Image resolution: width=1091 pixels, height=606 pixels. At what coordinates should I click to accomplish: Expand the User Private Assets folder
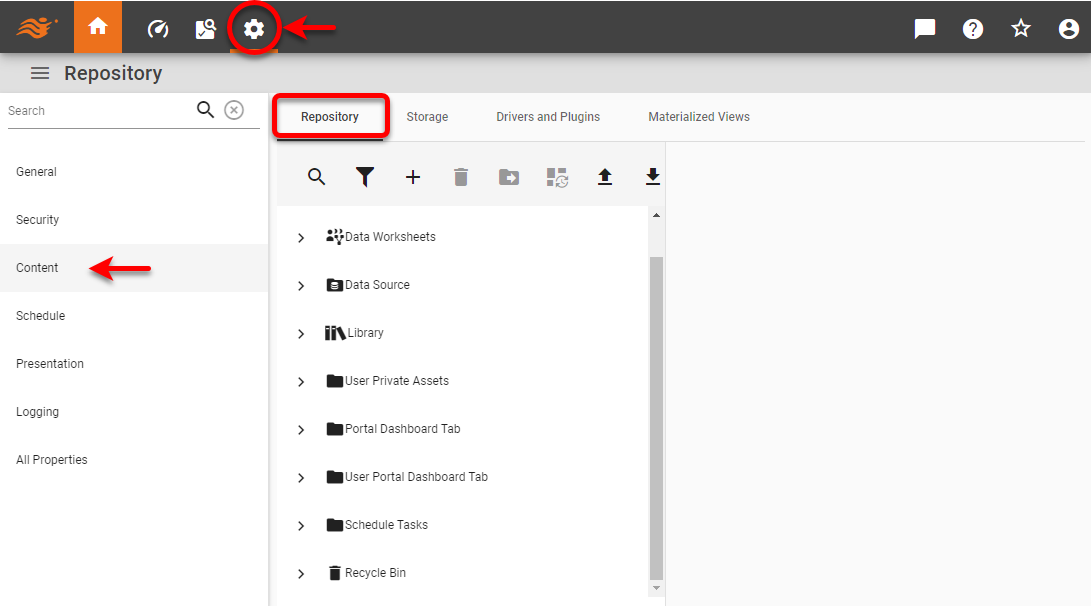click(300, 380)
